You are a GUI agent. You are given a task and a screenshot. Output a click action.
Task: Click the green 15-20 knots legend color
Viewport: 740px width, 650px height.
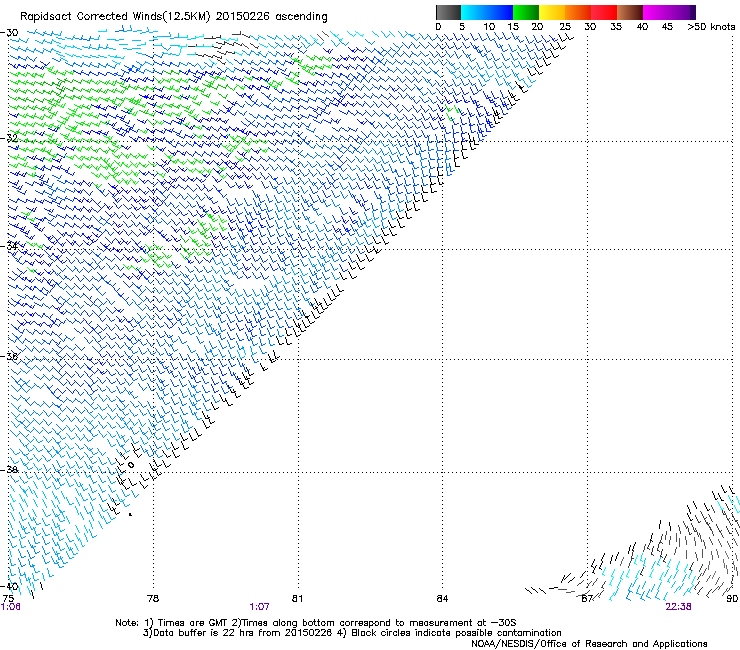pos(526,12)
